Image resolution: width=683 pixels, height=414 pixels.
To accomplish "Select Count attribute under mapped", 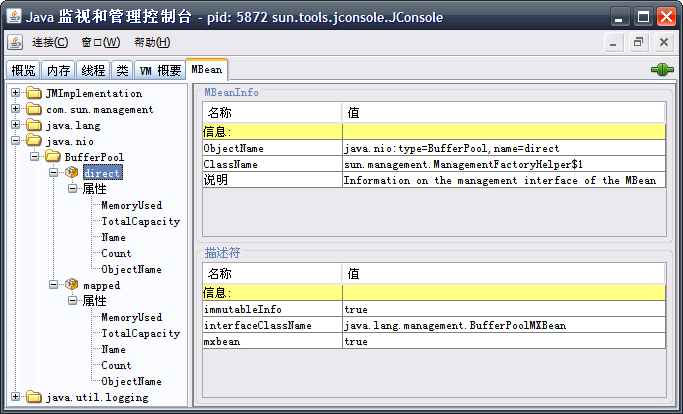I will tap(116, 365).
